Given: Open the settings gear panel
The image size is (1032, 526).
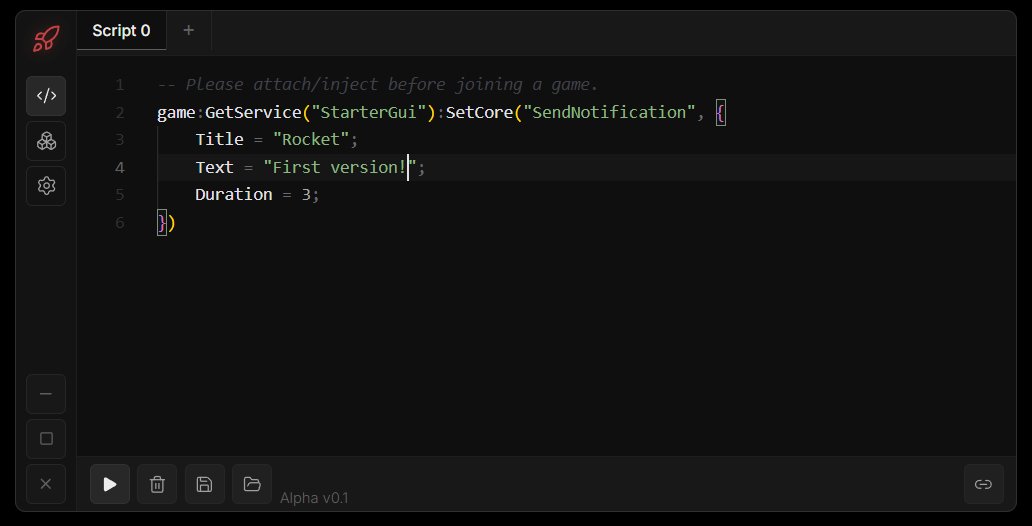Looking at the screenshot, I should click(46, 186).
